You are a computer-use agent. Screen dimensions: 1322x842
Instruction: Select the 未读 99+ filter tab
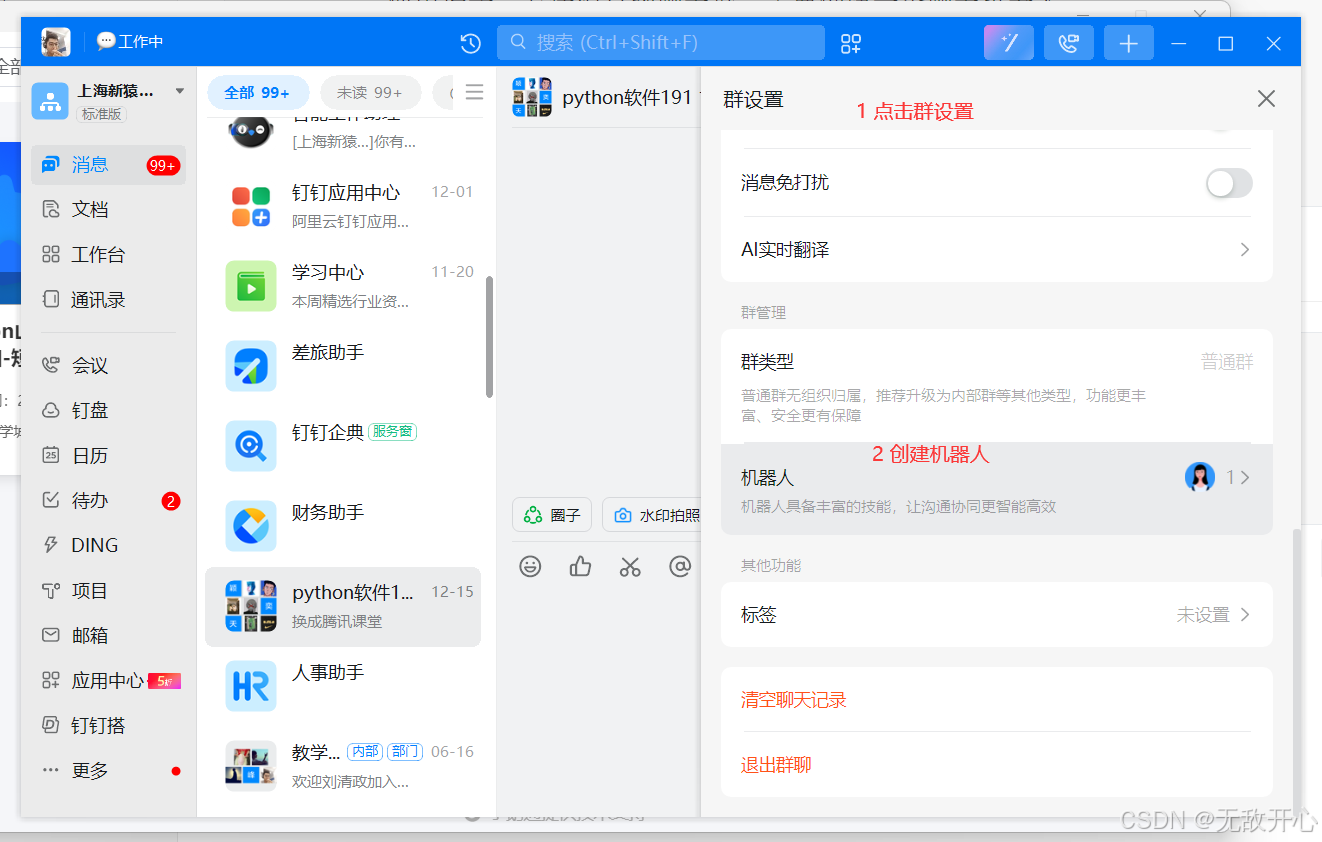point(370,92)
